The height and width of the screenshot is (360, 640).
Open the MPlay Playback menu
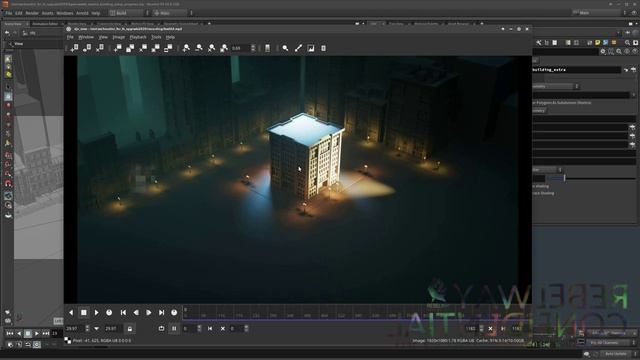(138, 37)
